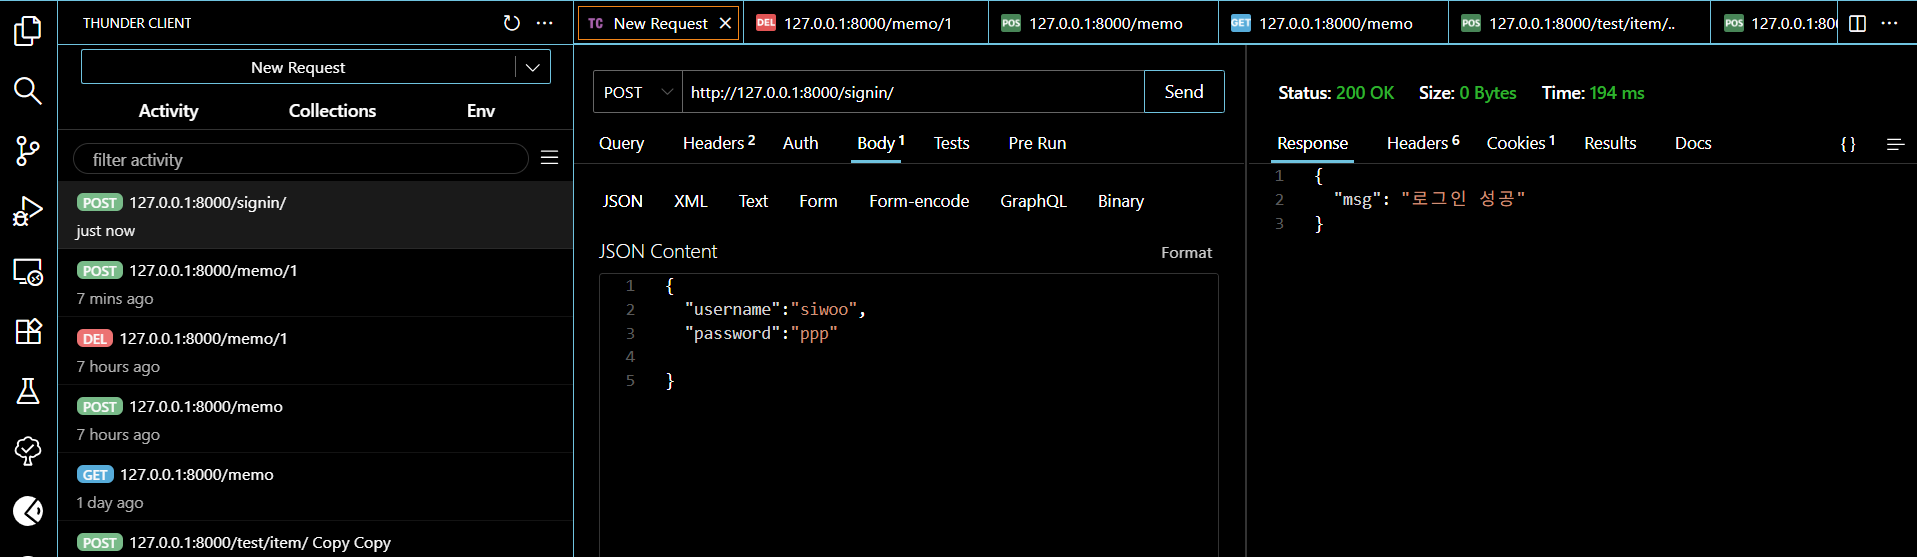
Task: Open Thunder Client sidebar more actions menu
Action: tap(544, 23)
